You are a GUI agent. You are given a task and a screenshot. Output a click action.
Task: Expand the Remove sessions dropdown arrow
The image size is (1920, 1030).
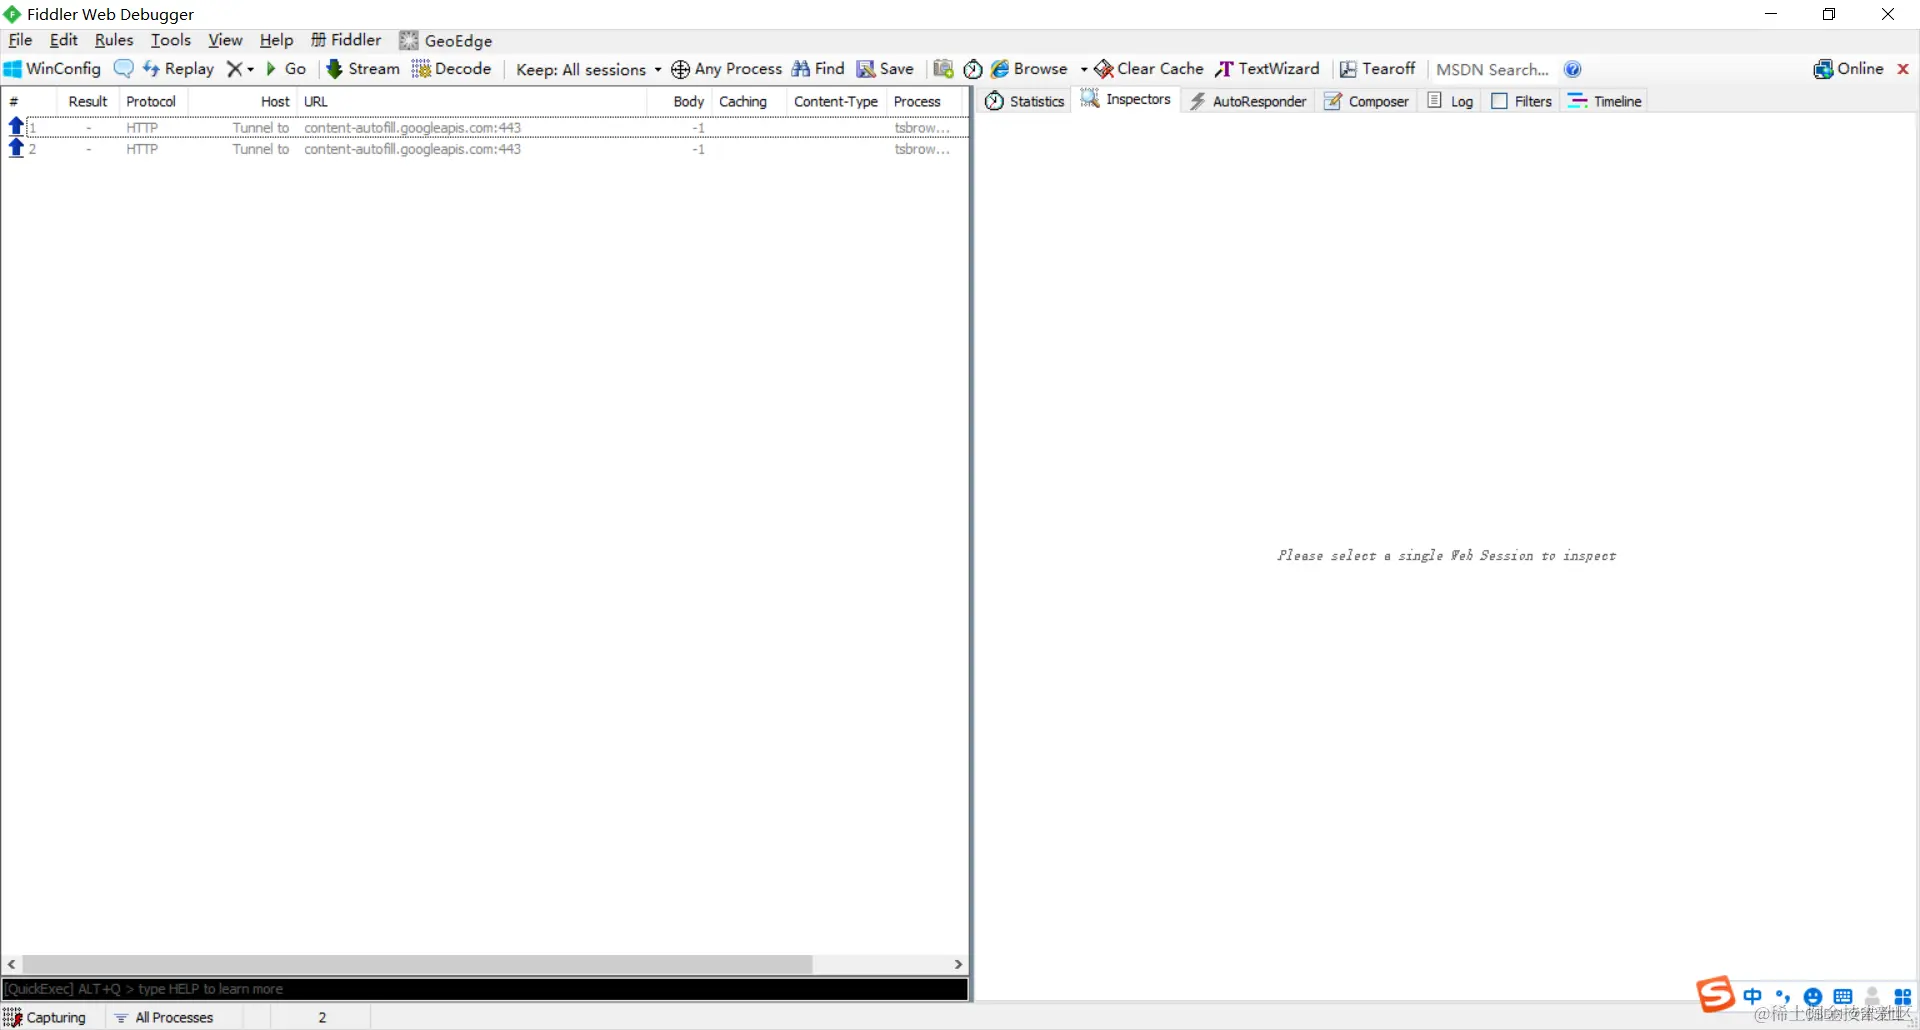(x=250, y=70)
